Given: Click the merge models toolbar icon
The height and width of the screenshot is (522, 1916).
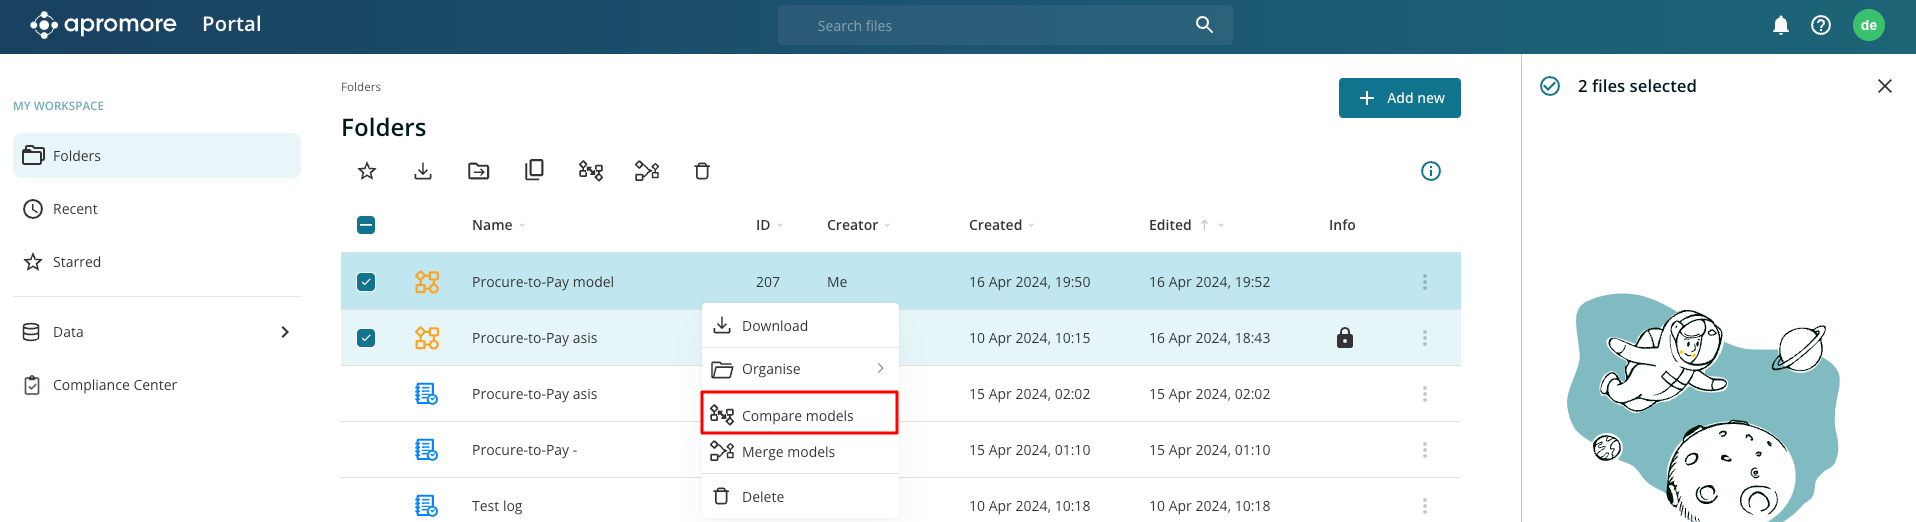Looking at the screenshot, I should point(647,171).
